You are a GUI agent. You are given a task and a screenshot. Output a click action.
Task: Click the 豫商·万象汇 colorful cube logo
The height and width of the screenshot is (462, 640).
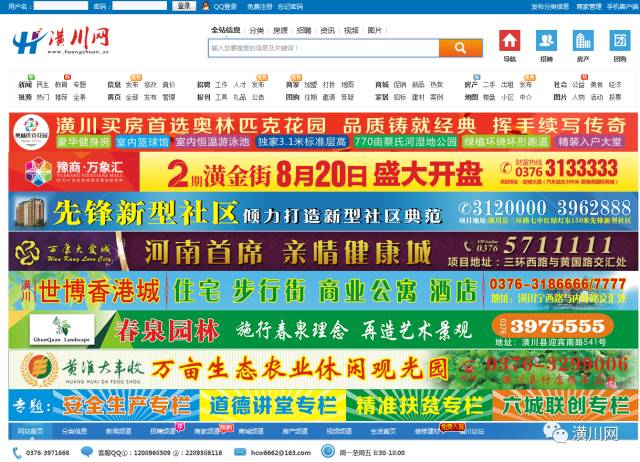tap(38, 171)
